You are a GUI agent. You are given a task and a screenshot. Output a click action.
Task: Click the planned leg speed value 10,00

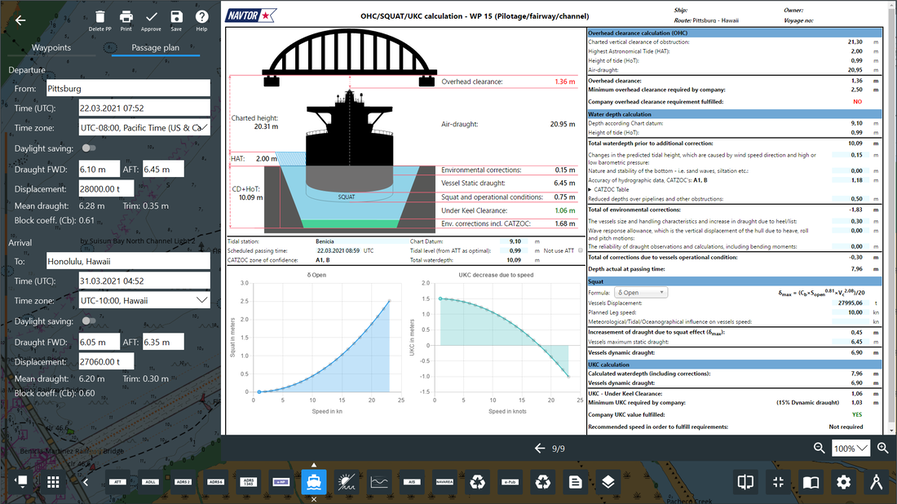[855, 312]
